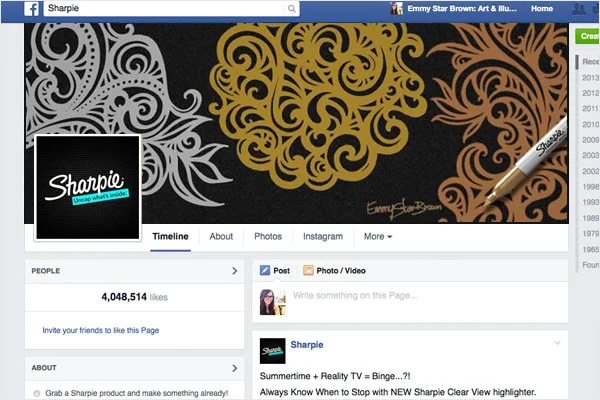The image size is (600, 400).
Task: Click your profile photo beside the composer
Action: 272,302
